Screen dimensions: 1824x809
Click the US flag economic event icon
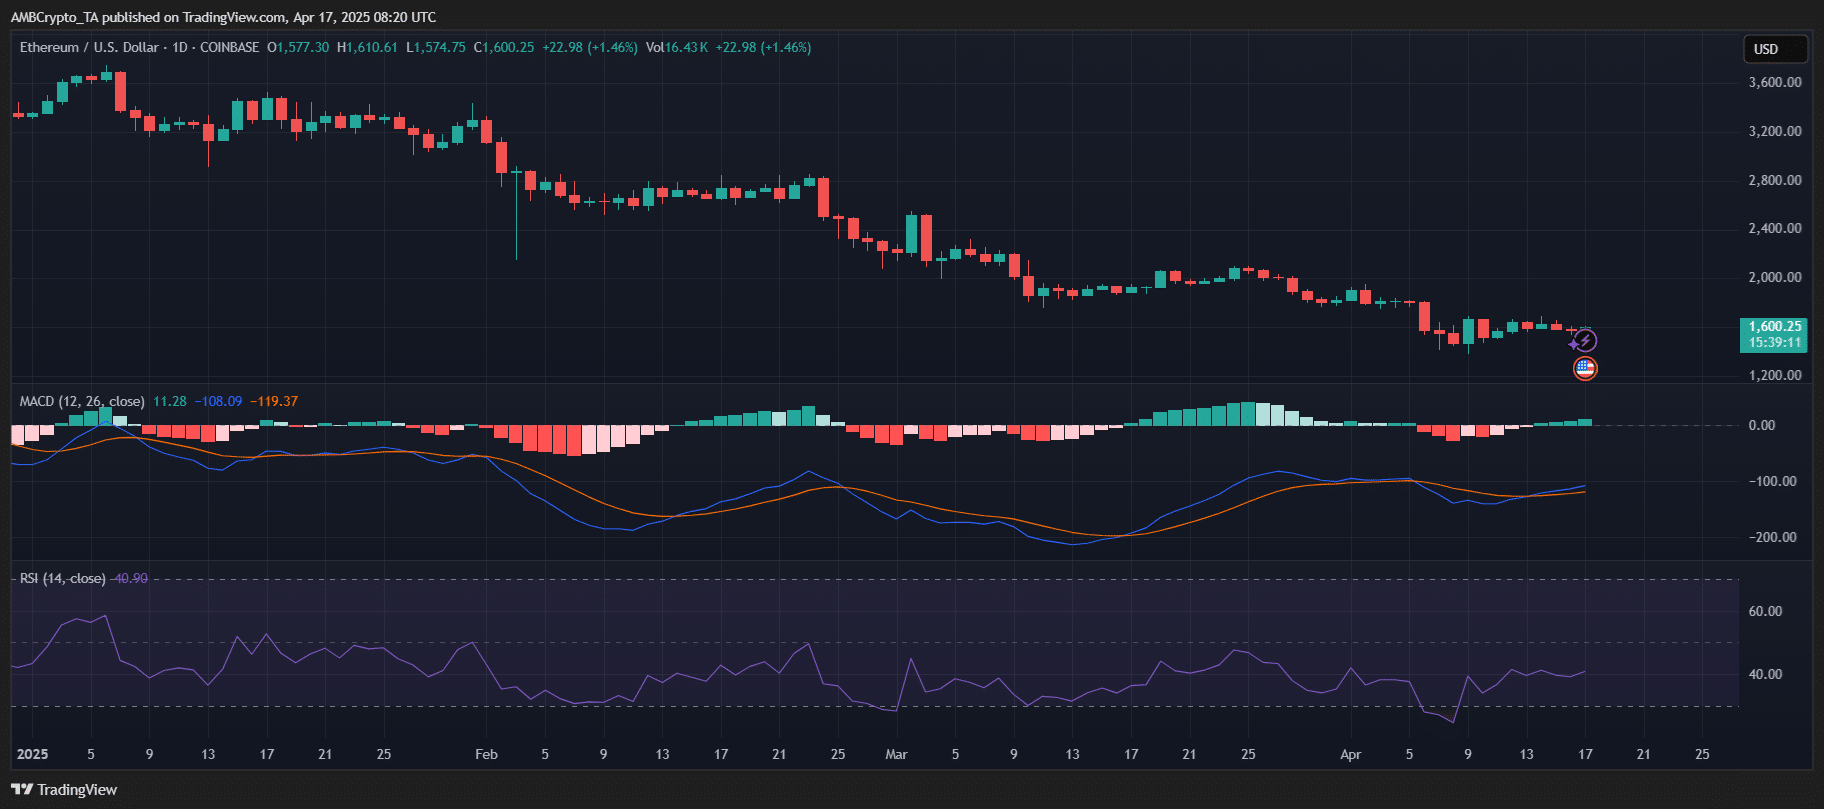[x=1585, y=369]
